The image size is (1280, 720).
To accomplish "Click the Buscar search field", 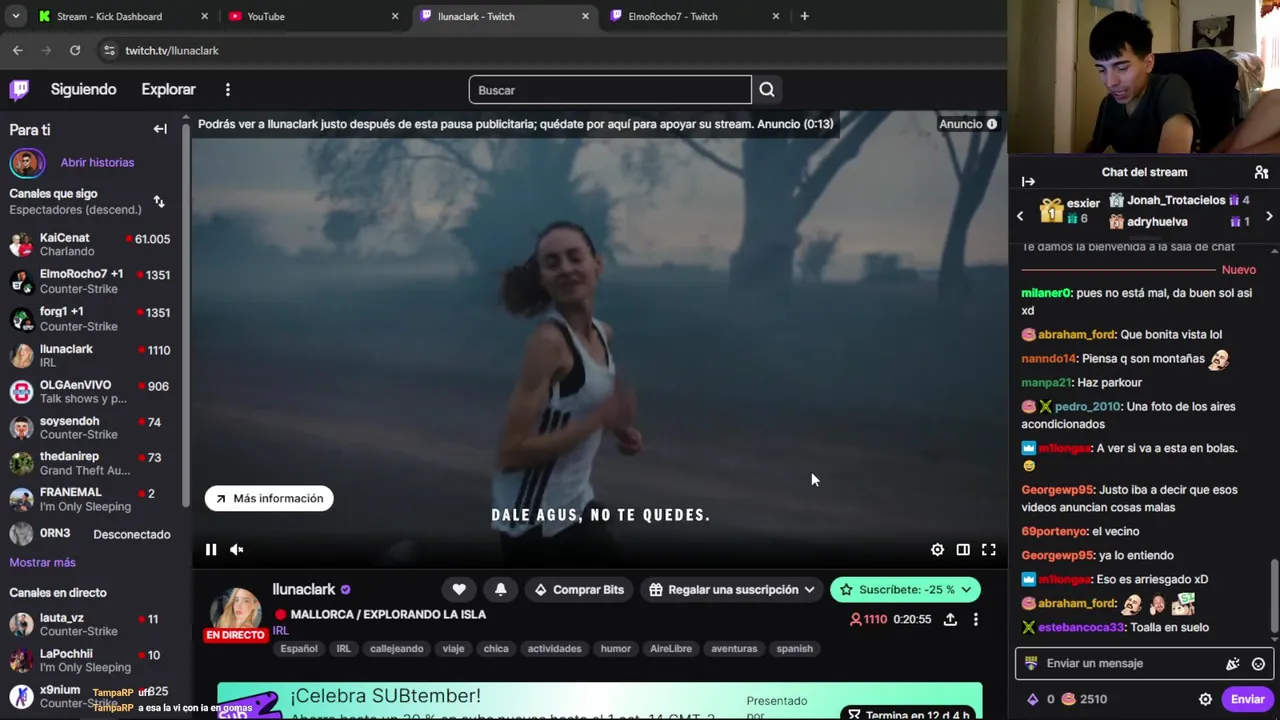I will click(610, 90).
